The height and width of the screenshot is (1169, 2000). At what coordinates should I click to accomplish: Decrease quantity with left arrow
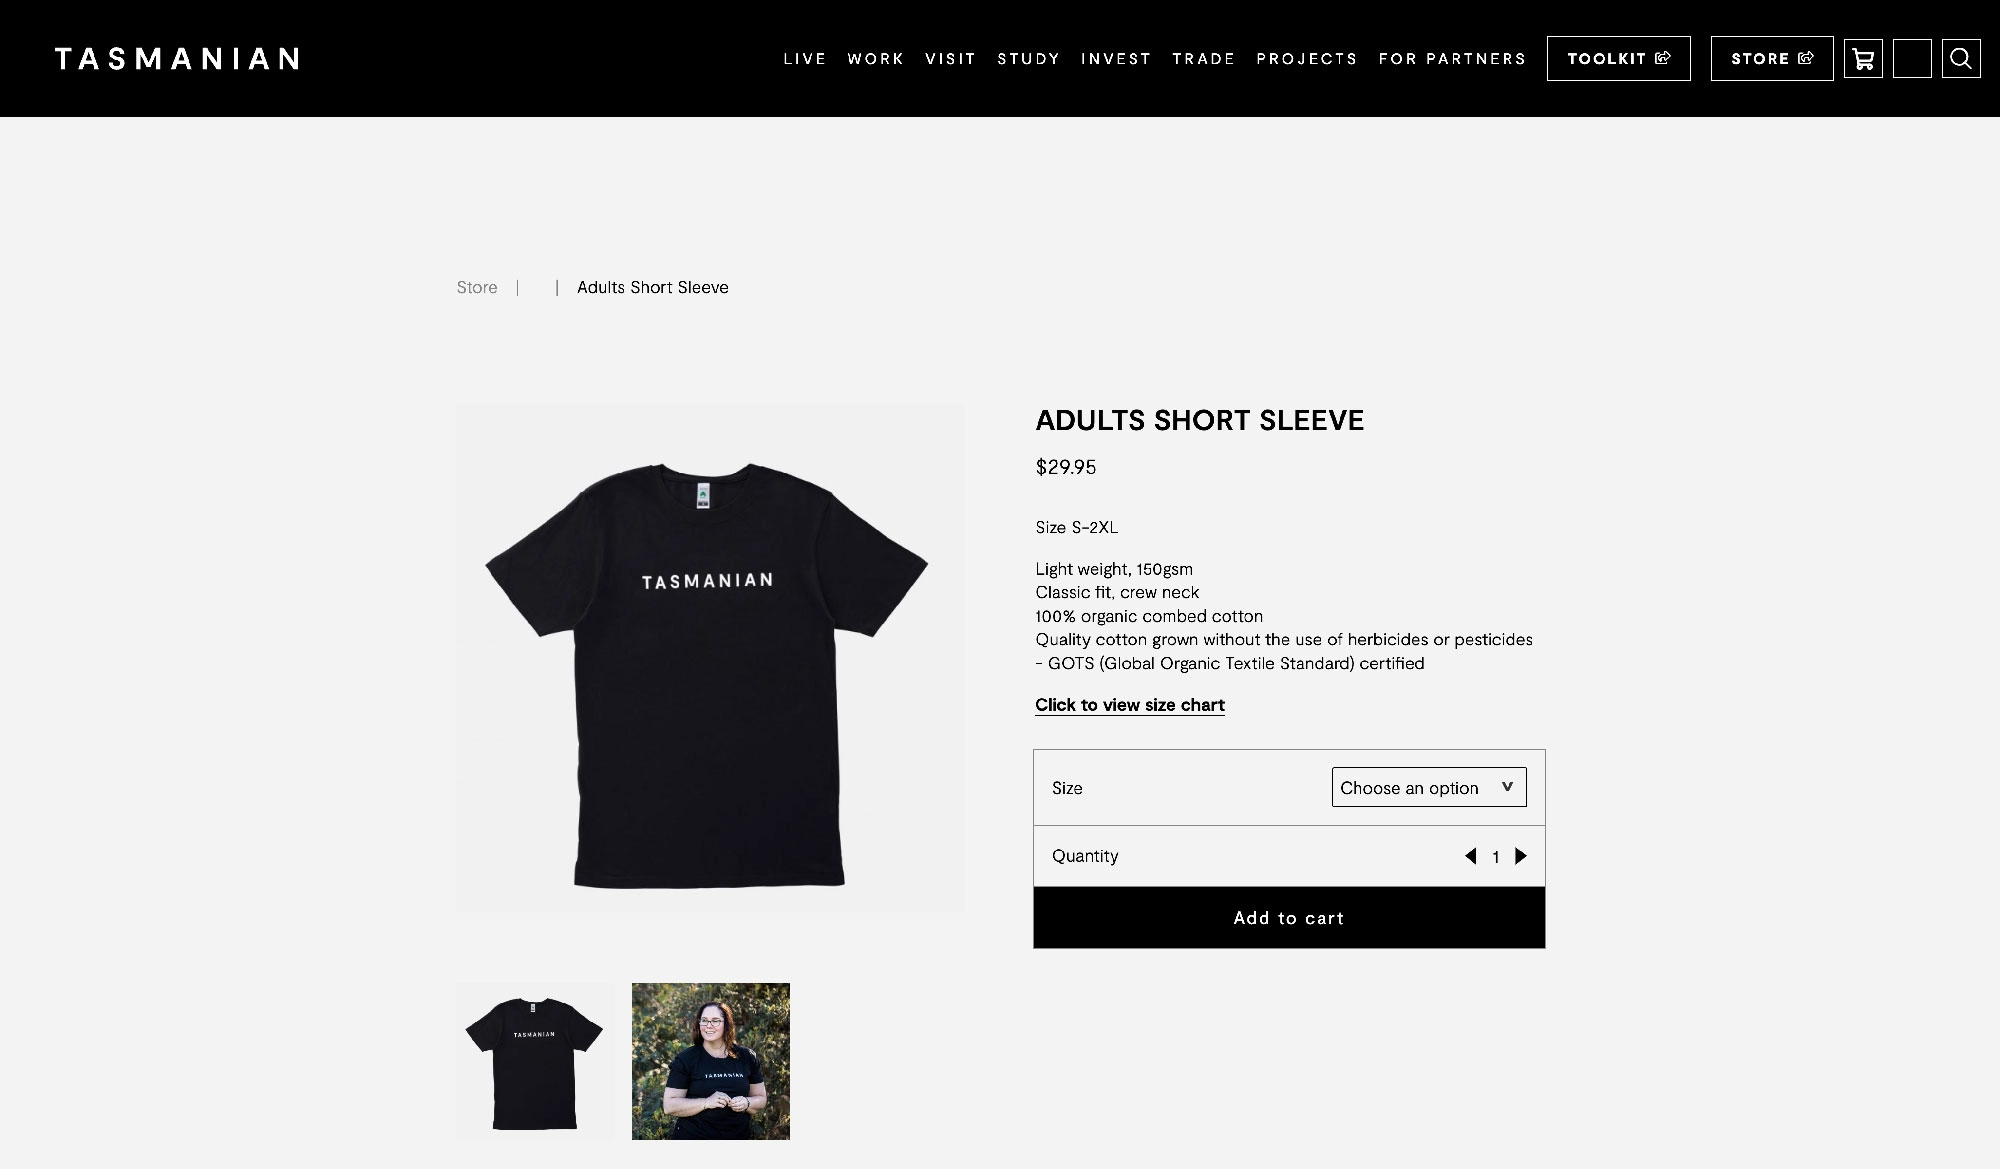pos(1471,856)
